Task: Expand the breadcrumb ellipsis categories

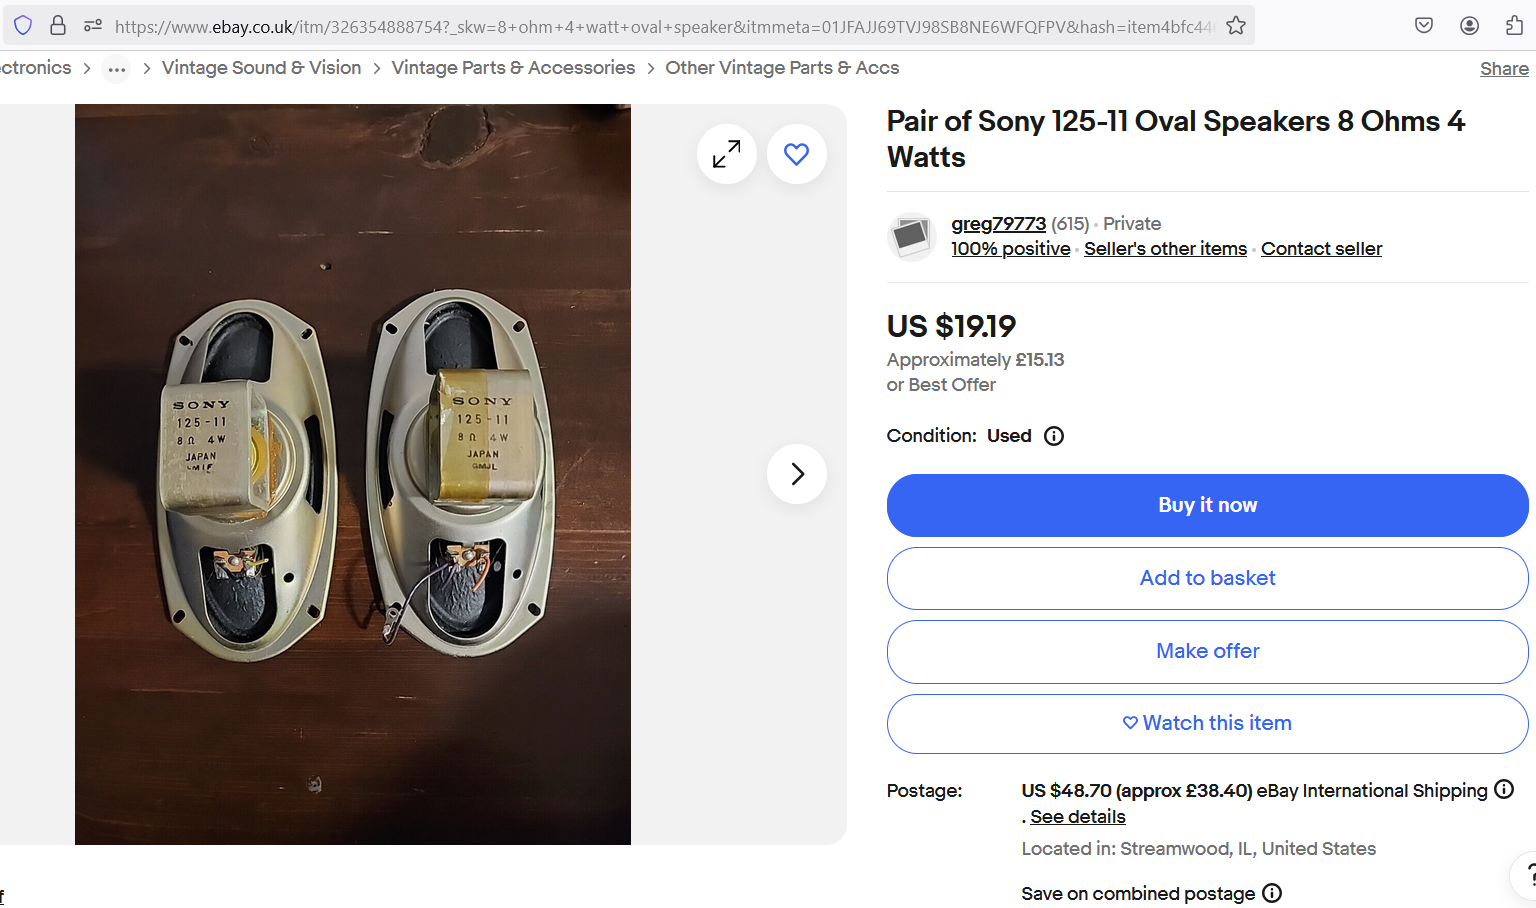Action: [x=117, y=69]
